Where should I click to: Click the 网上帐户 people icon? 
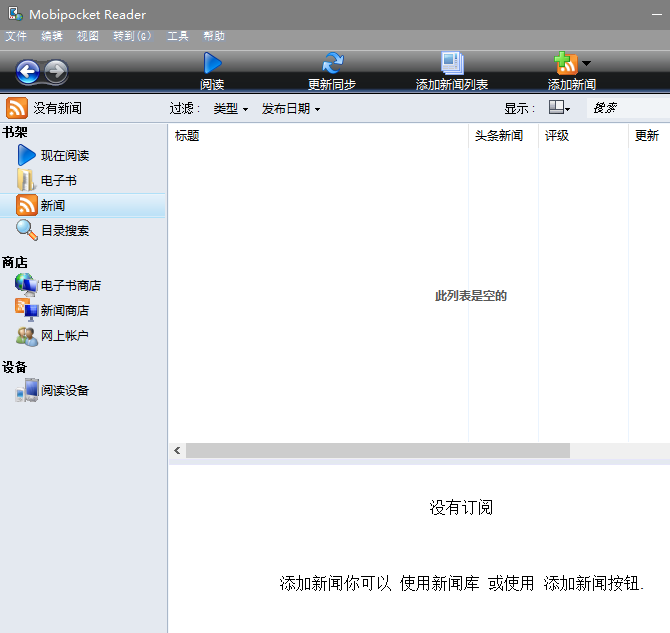(26, 336)
